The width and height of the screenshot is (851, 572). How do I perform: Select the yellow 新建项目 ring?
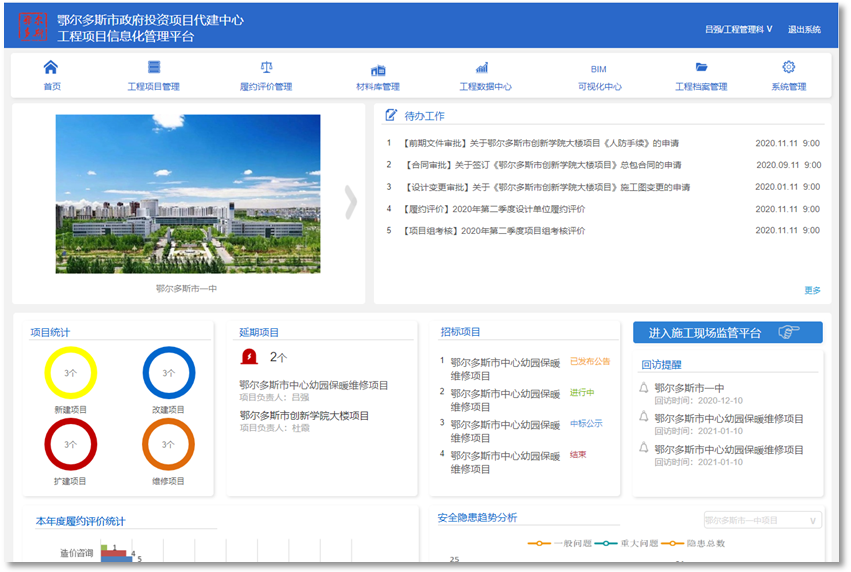click(x=71, y=373)
